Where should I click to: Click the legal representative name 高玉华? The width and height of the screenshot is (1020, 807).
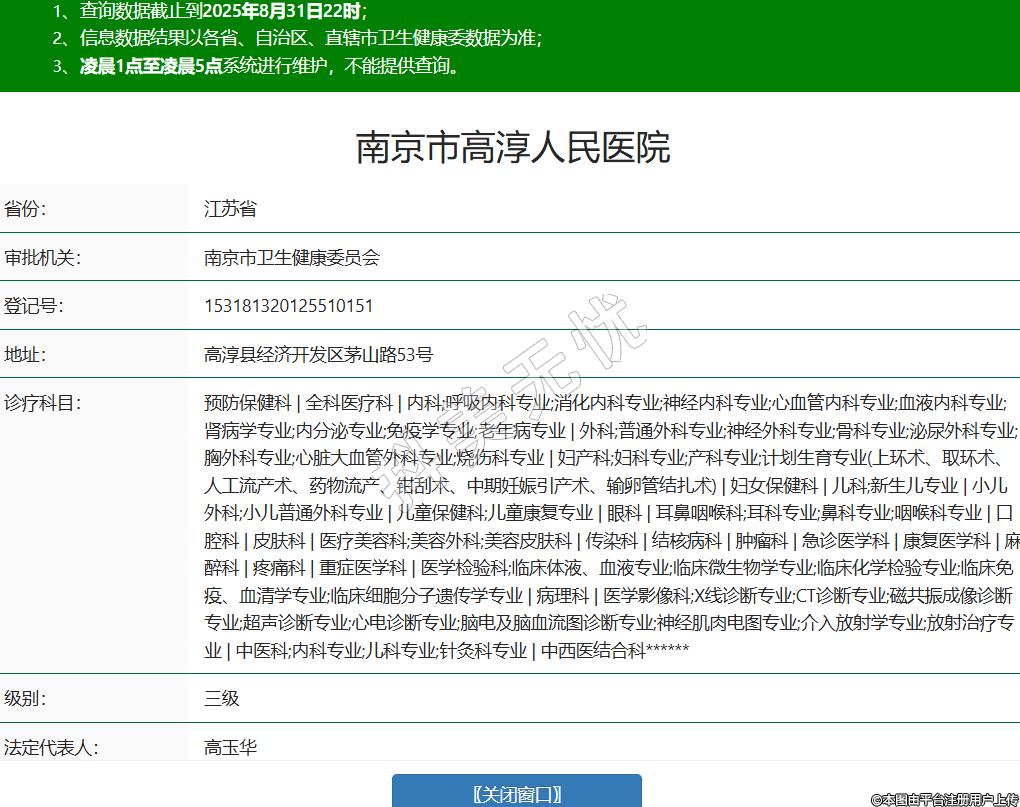[230, 747]
